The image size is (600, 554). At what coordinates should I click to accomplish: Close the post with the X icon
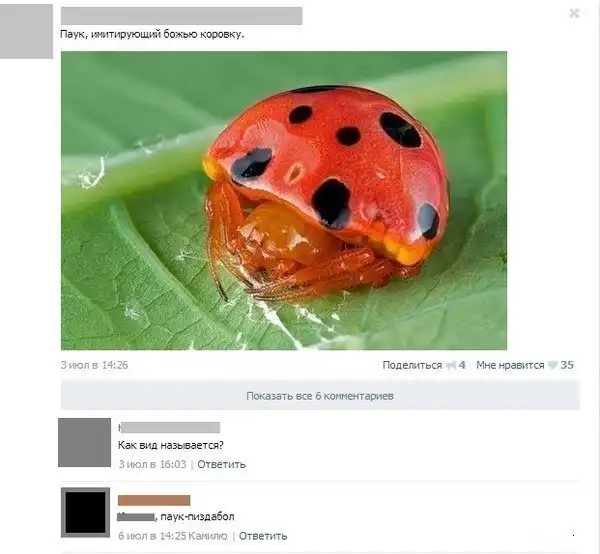574,14
